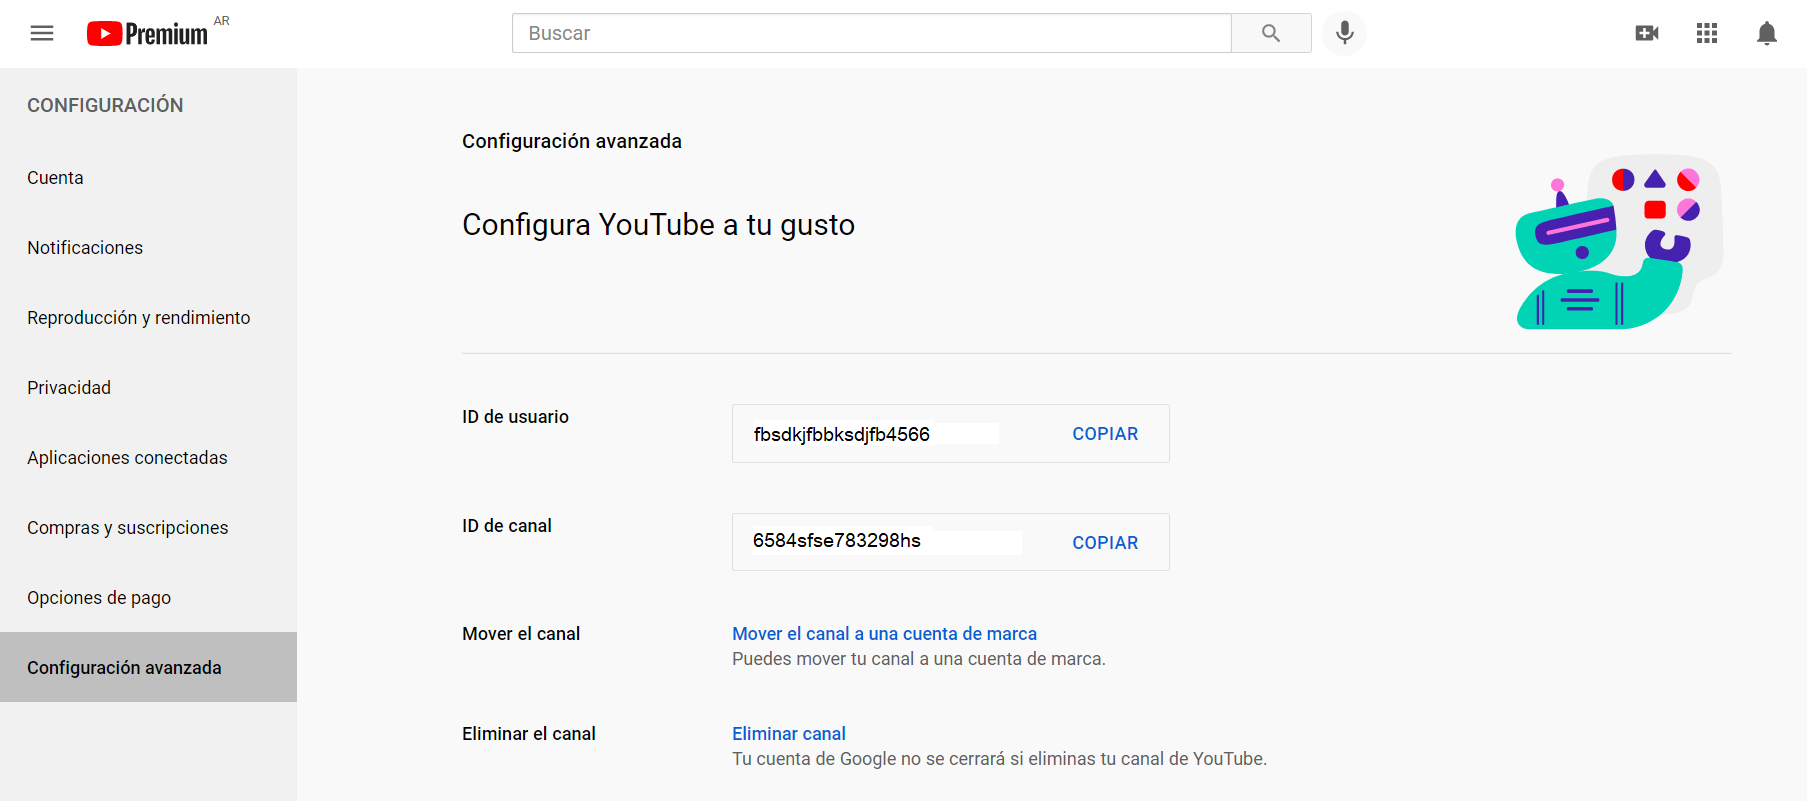Click the CONFIGURACIÓN sidebar heading
The image size is (1807, 801).
[105, 105]
